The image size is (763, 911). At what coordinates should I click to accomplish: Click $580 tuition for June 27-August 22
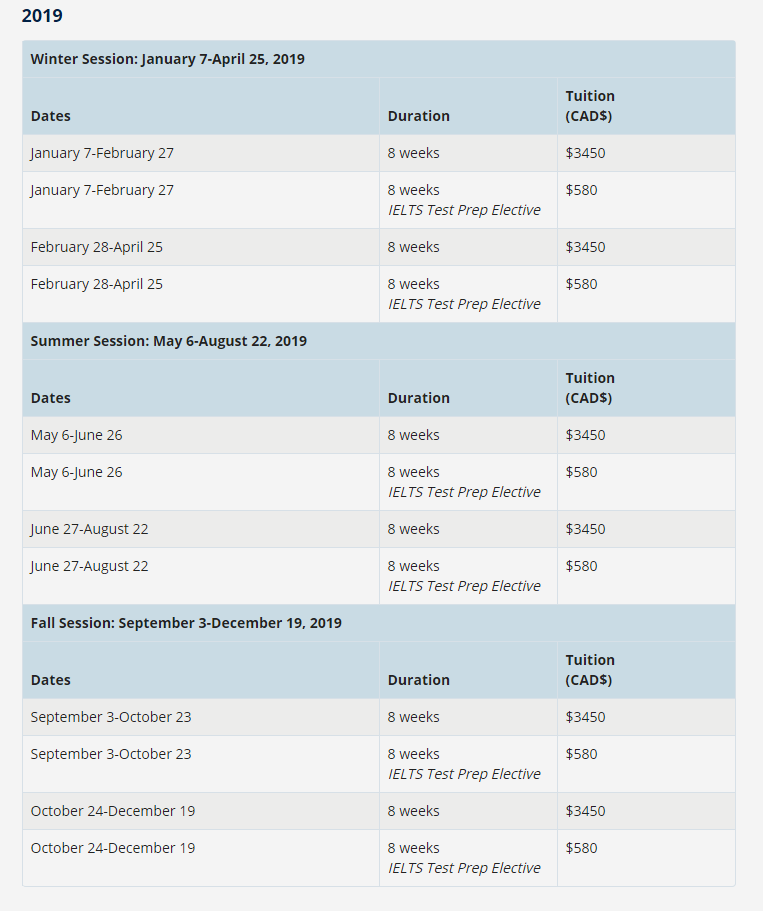click(x=581, y=566)
